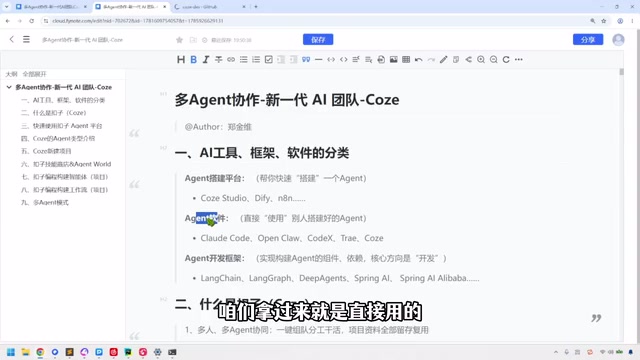This screenshot has height=360, width=640.
Task: Open the heading style tool
Action: 181,60
